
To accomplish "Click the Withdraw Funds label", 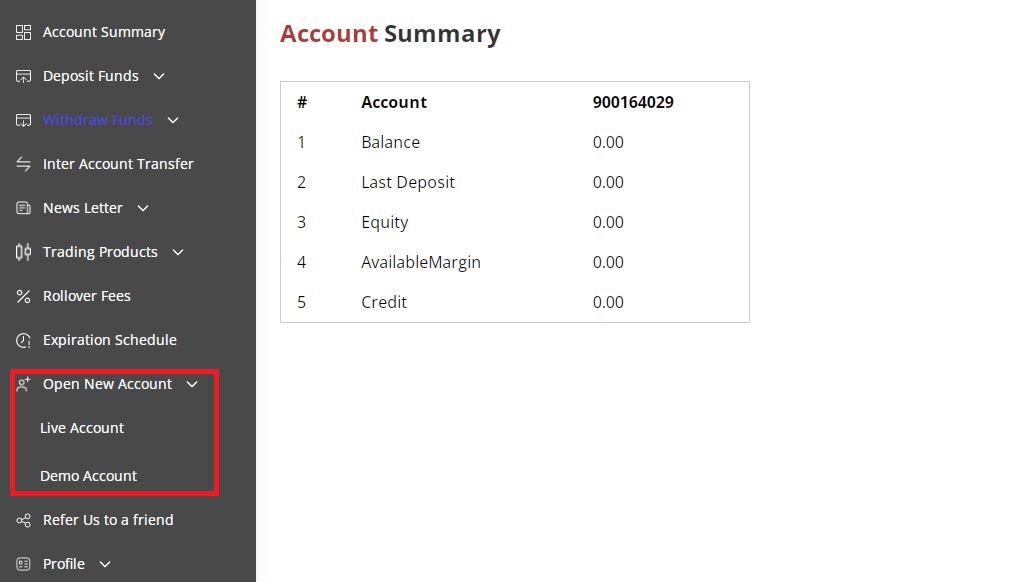I will point(97,120).
